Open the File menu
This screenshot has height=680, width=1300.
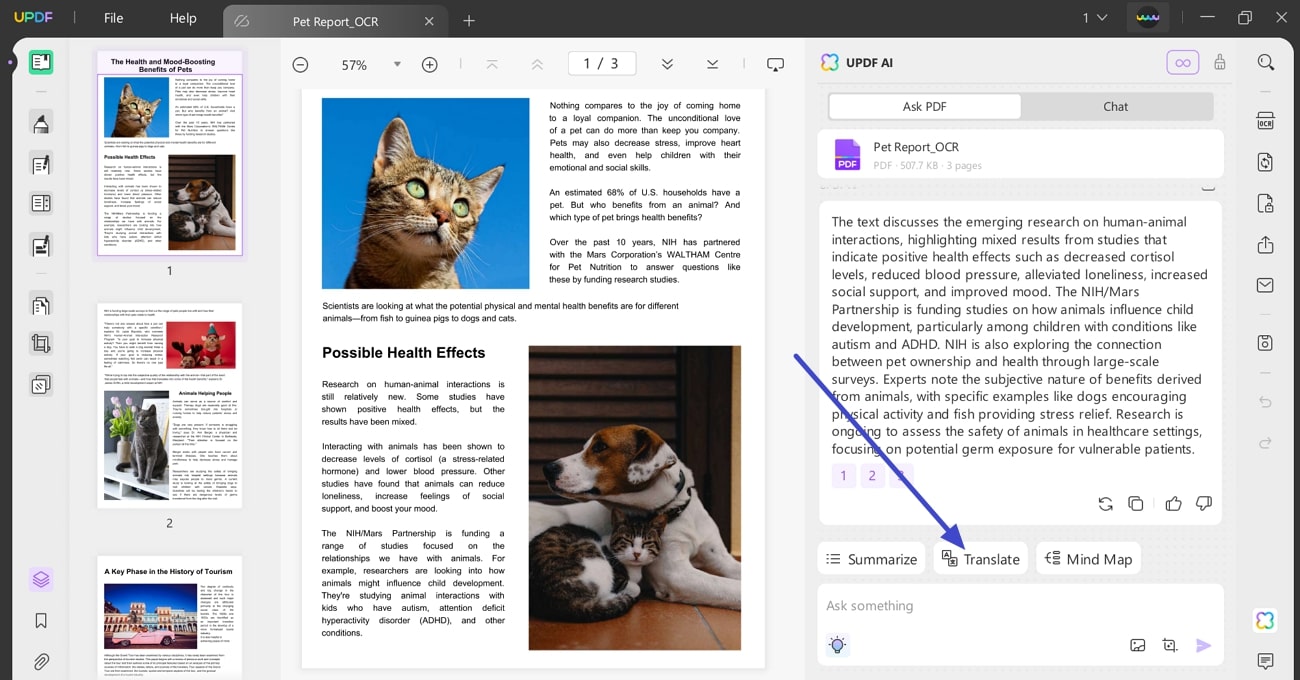tap(113, 17)
